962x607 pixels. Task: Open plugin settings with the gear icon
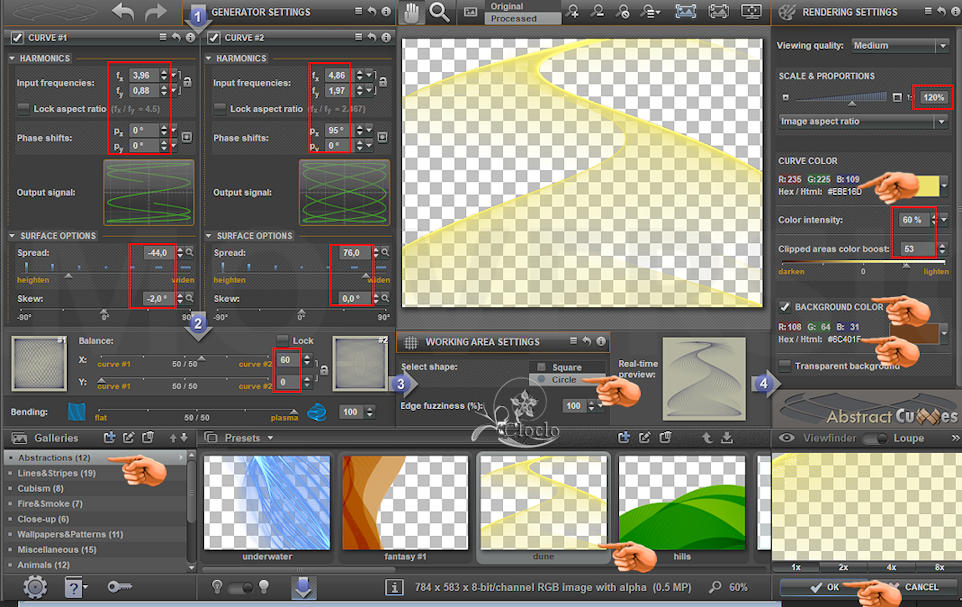[x=35, y=587]
